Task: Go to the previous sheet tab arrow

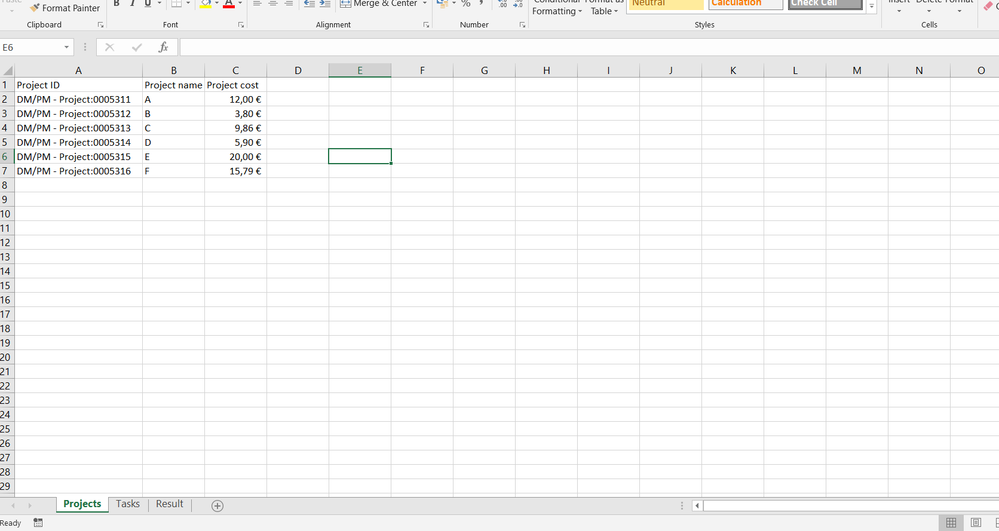Action: [x=13, y=506]
